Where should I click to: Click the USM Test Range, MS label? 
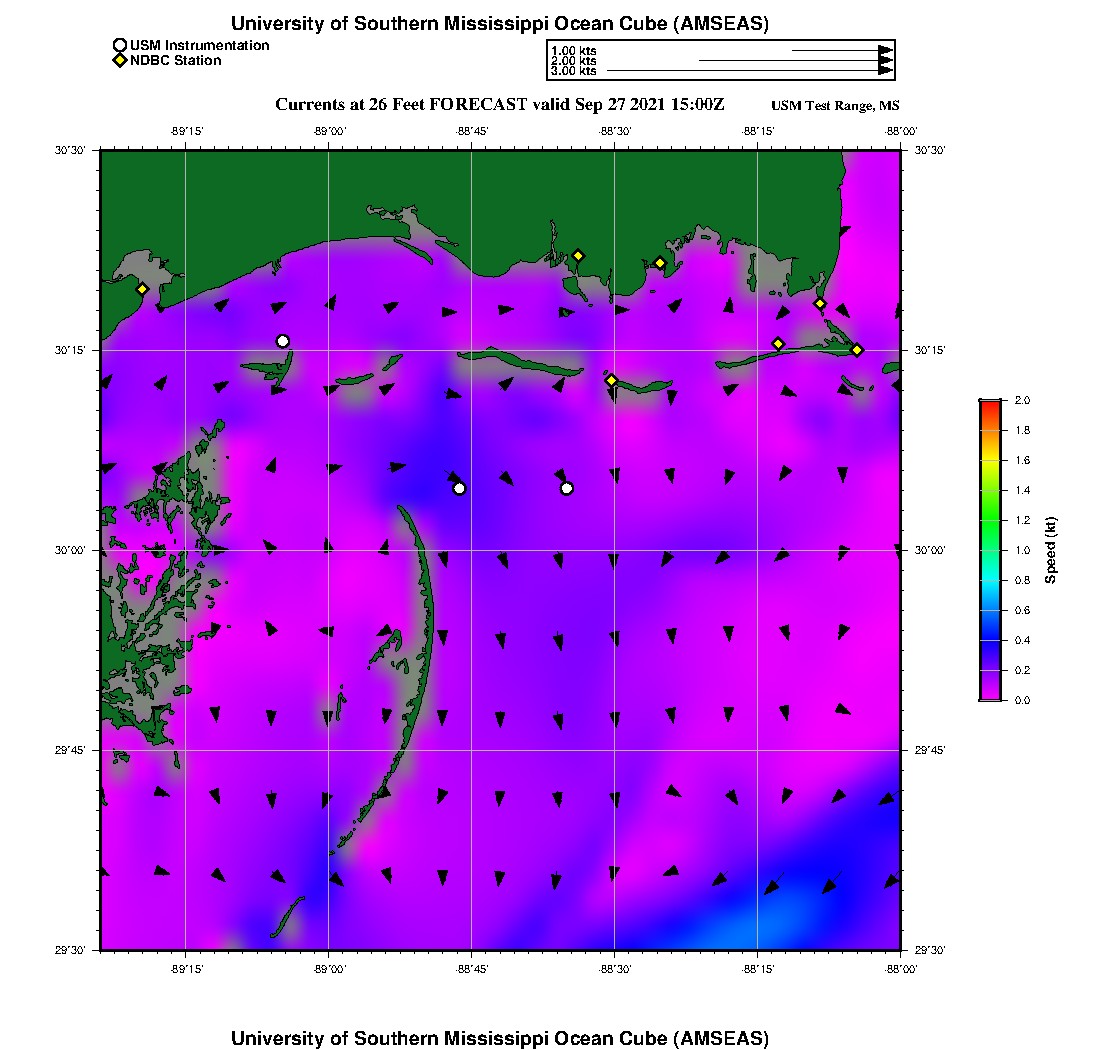(835, 106)
